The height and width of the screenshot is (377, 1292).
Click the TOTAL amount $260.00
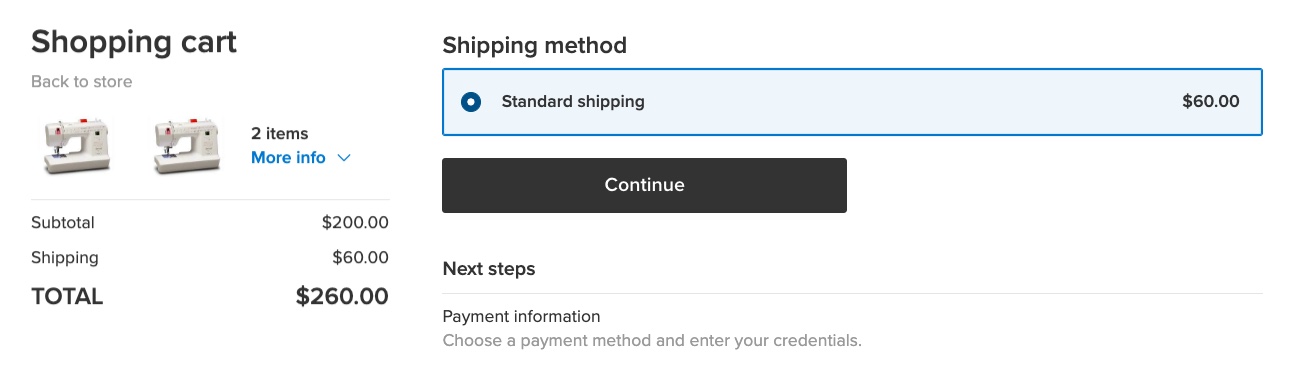coord(342,297)
